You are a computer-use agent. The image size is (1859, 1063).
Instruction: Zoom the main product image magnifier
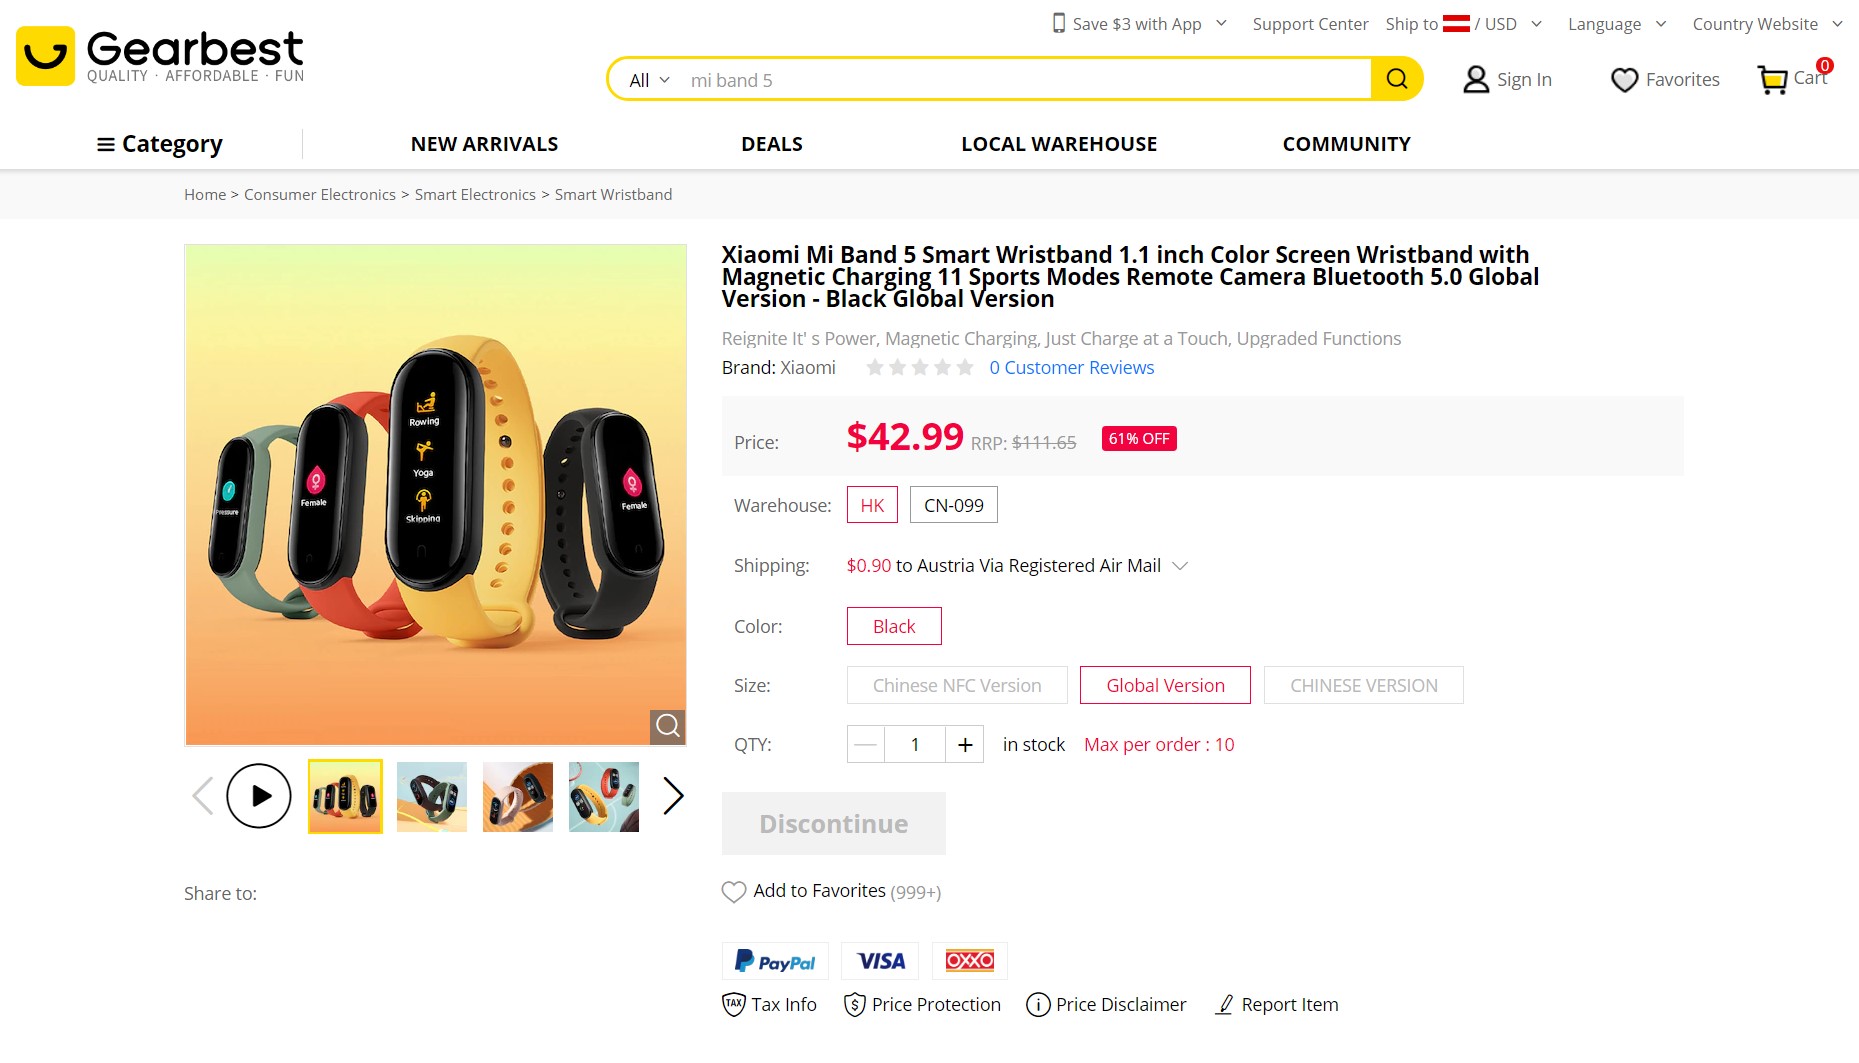[667, 725]
